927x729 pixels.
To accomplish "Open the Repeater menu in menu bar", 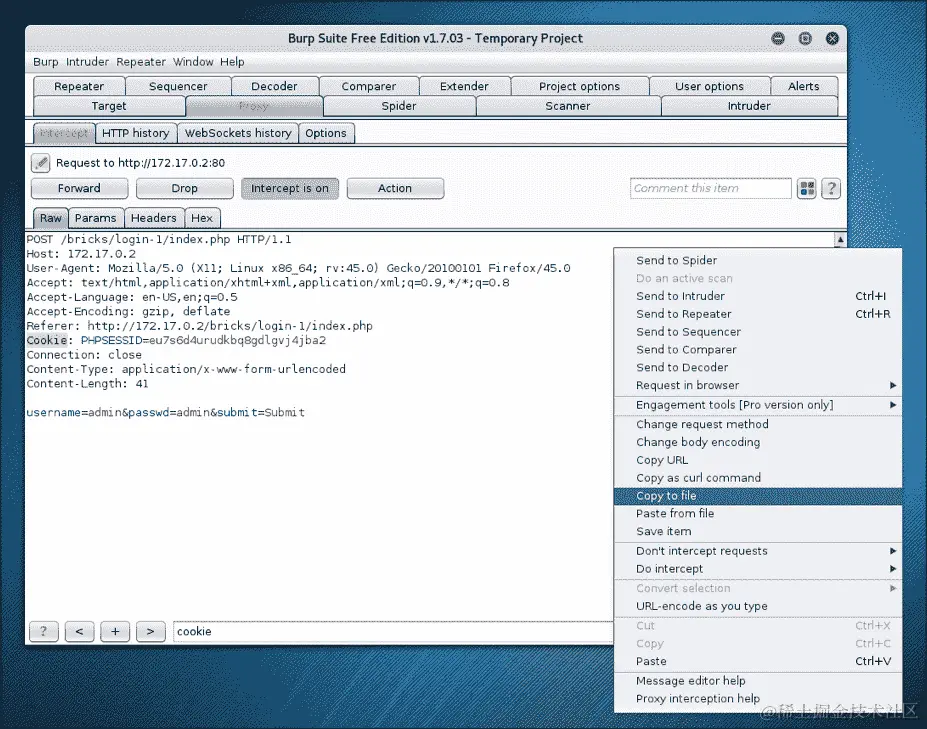I will point(141,62).
